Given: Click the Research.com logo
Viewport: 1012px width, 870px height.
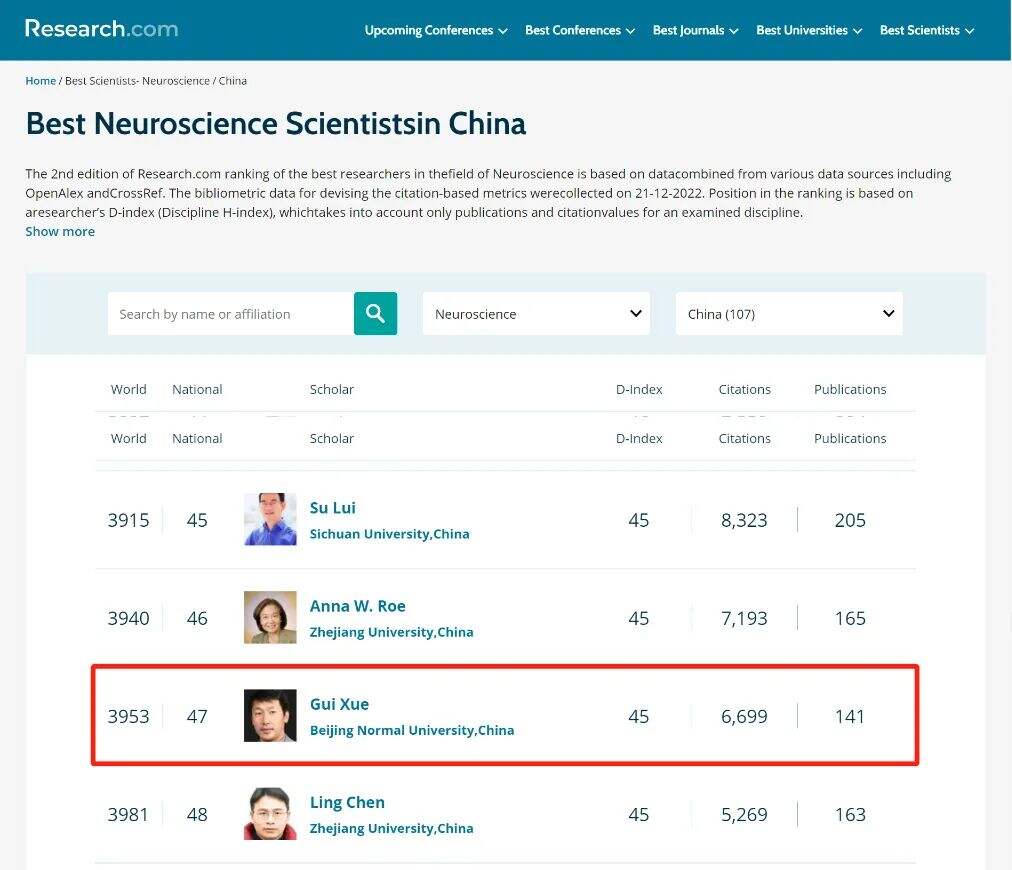Looking at the screenshot, I should [101, 29].
